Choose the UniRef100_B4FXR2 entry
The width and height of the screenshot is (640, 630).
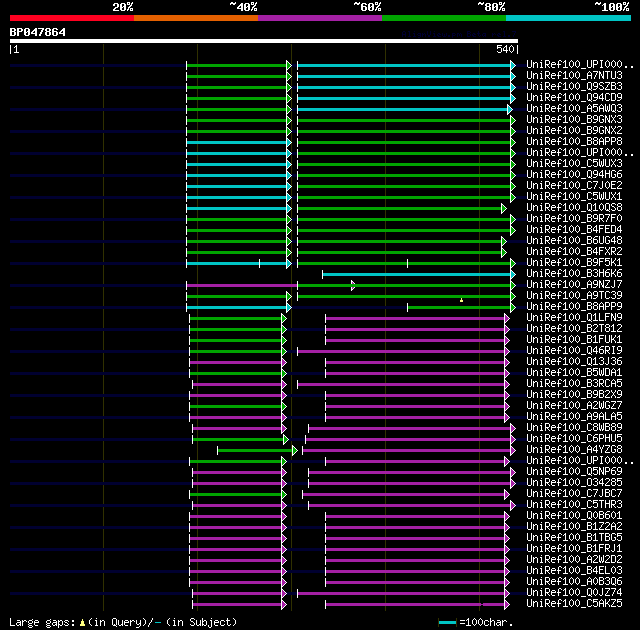pyautogui.click(x=574, y=252)
